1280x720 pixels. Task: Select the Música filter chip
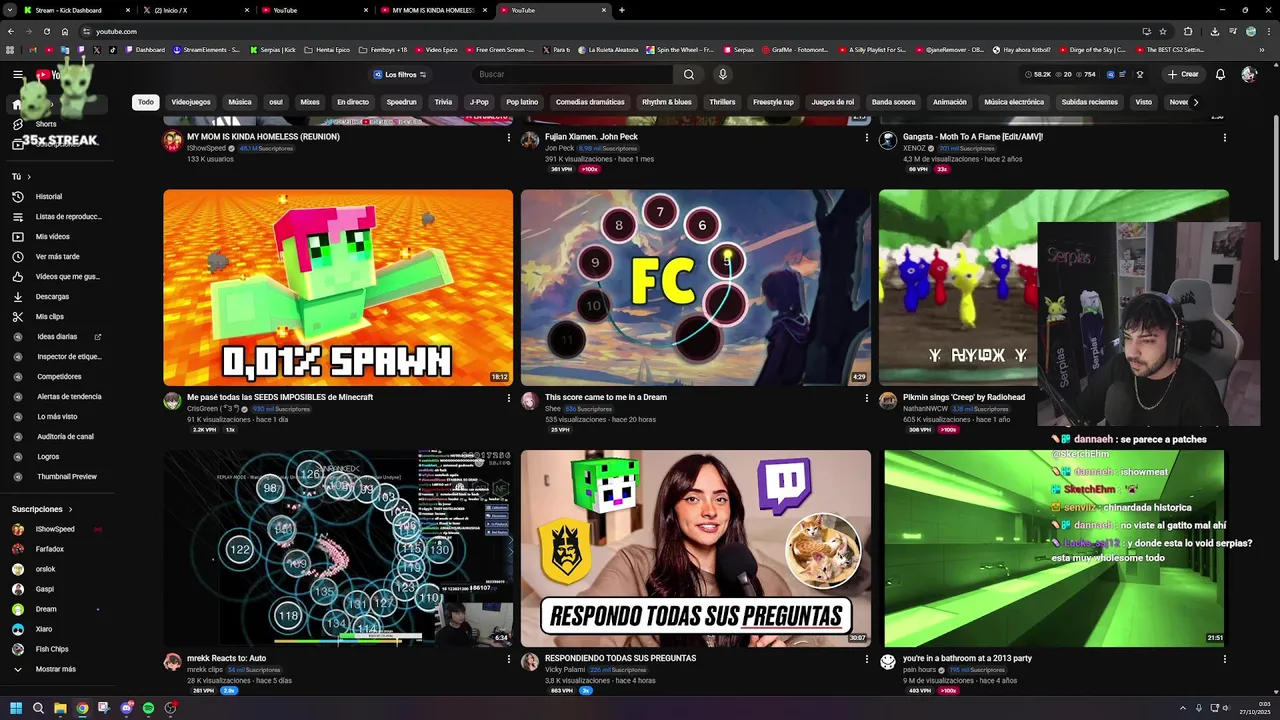coord(240,102)
